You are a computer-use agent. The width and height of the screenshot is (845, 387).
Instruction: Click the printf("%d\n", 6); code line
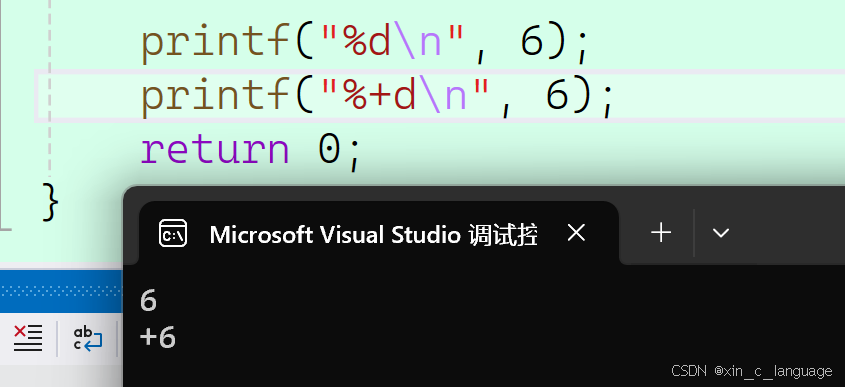click(x=365, y=43)
